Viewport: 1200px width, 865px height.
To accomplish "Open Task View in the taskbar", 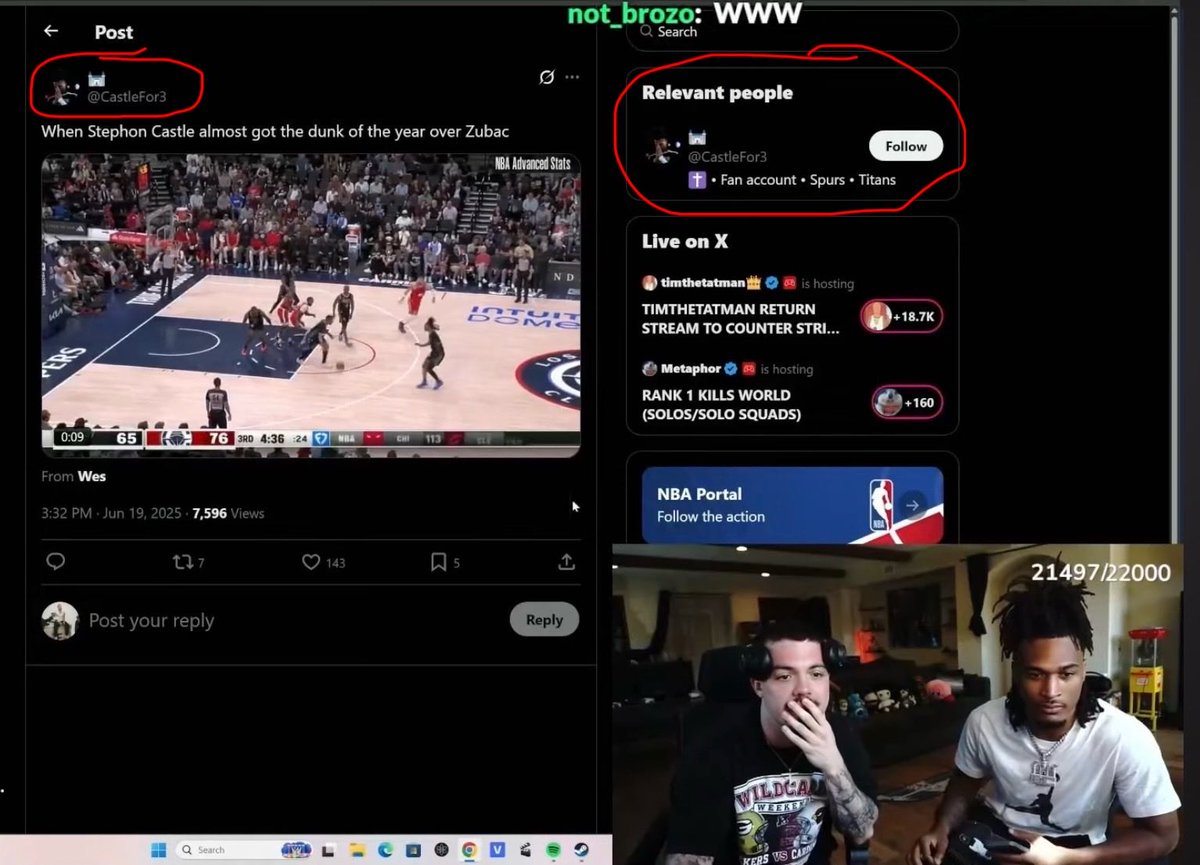I will pyautogui.click(x=328, y=850).
